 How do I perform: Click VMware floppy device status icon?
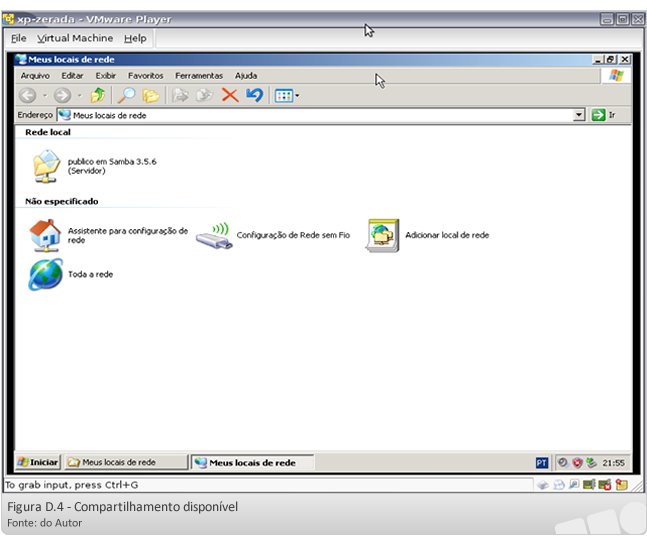[x=574, y=485]
